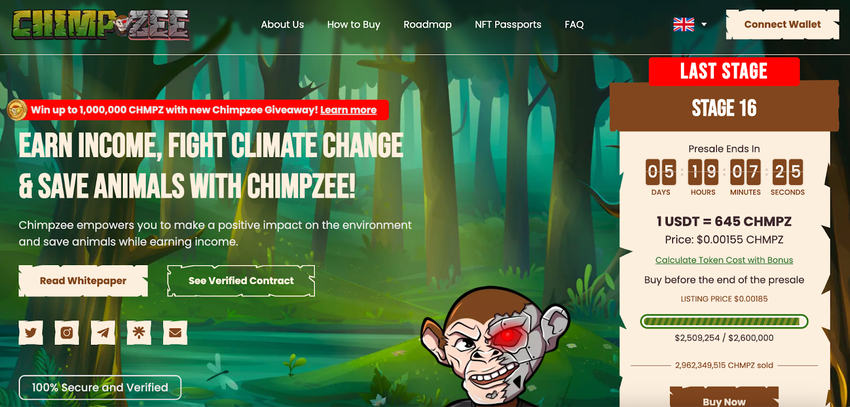Follow the giveaway Learn more link
Image resolution: width=850 pixels, height=407 pixels.
point(349,110)
